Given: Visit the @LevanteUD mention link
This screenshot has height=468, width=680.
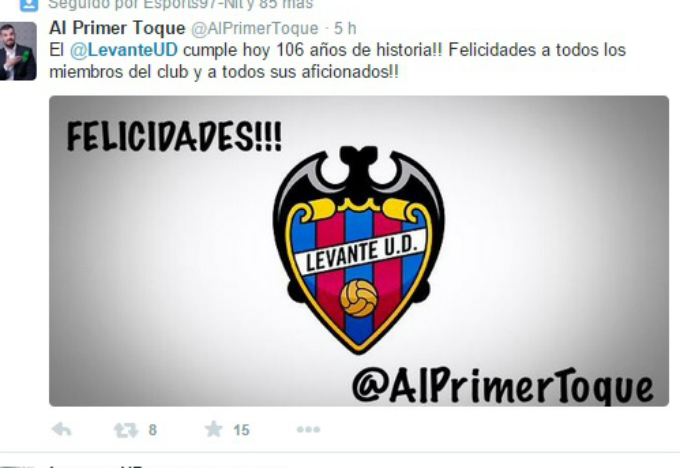Looking at the screenshot, I should (x=124, y=50).
